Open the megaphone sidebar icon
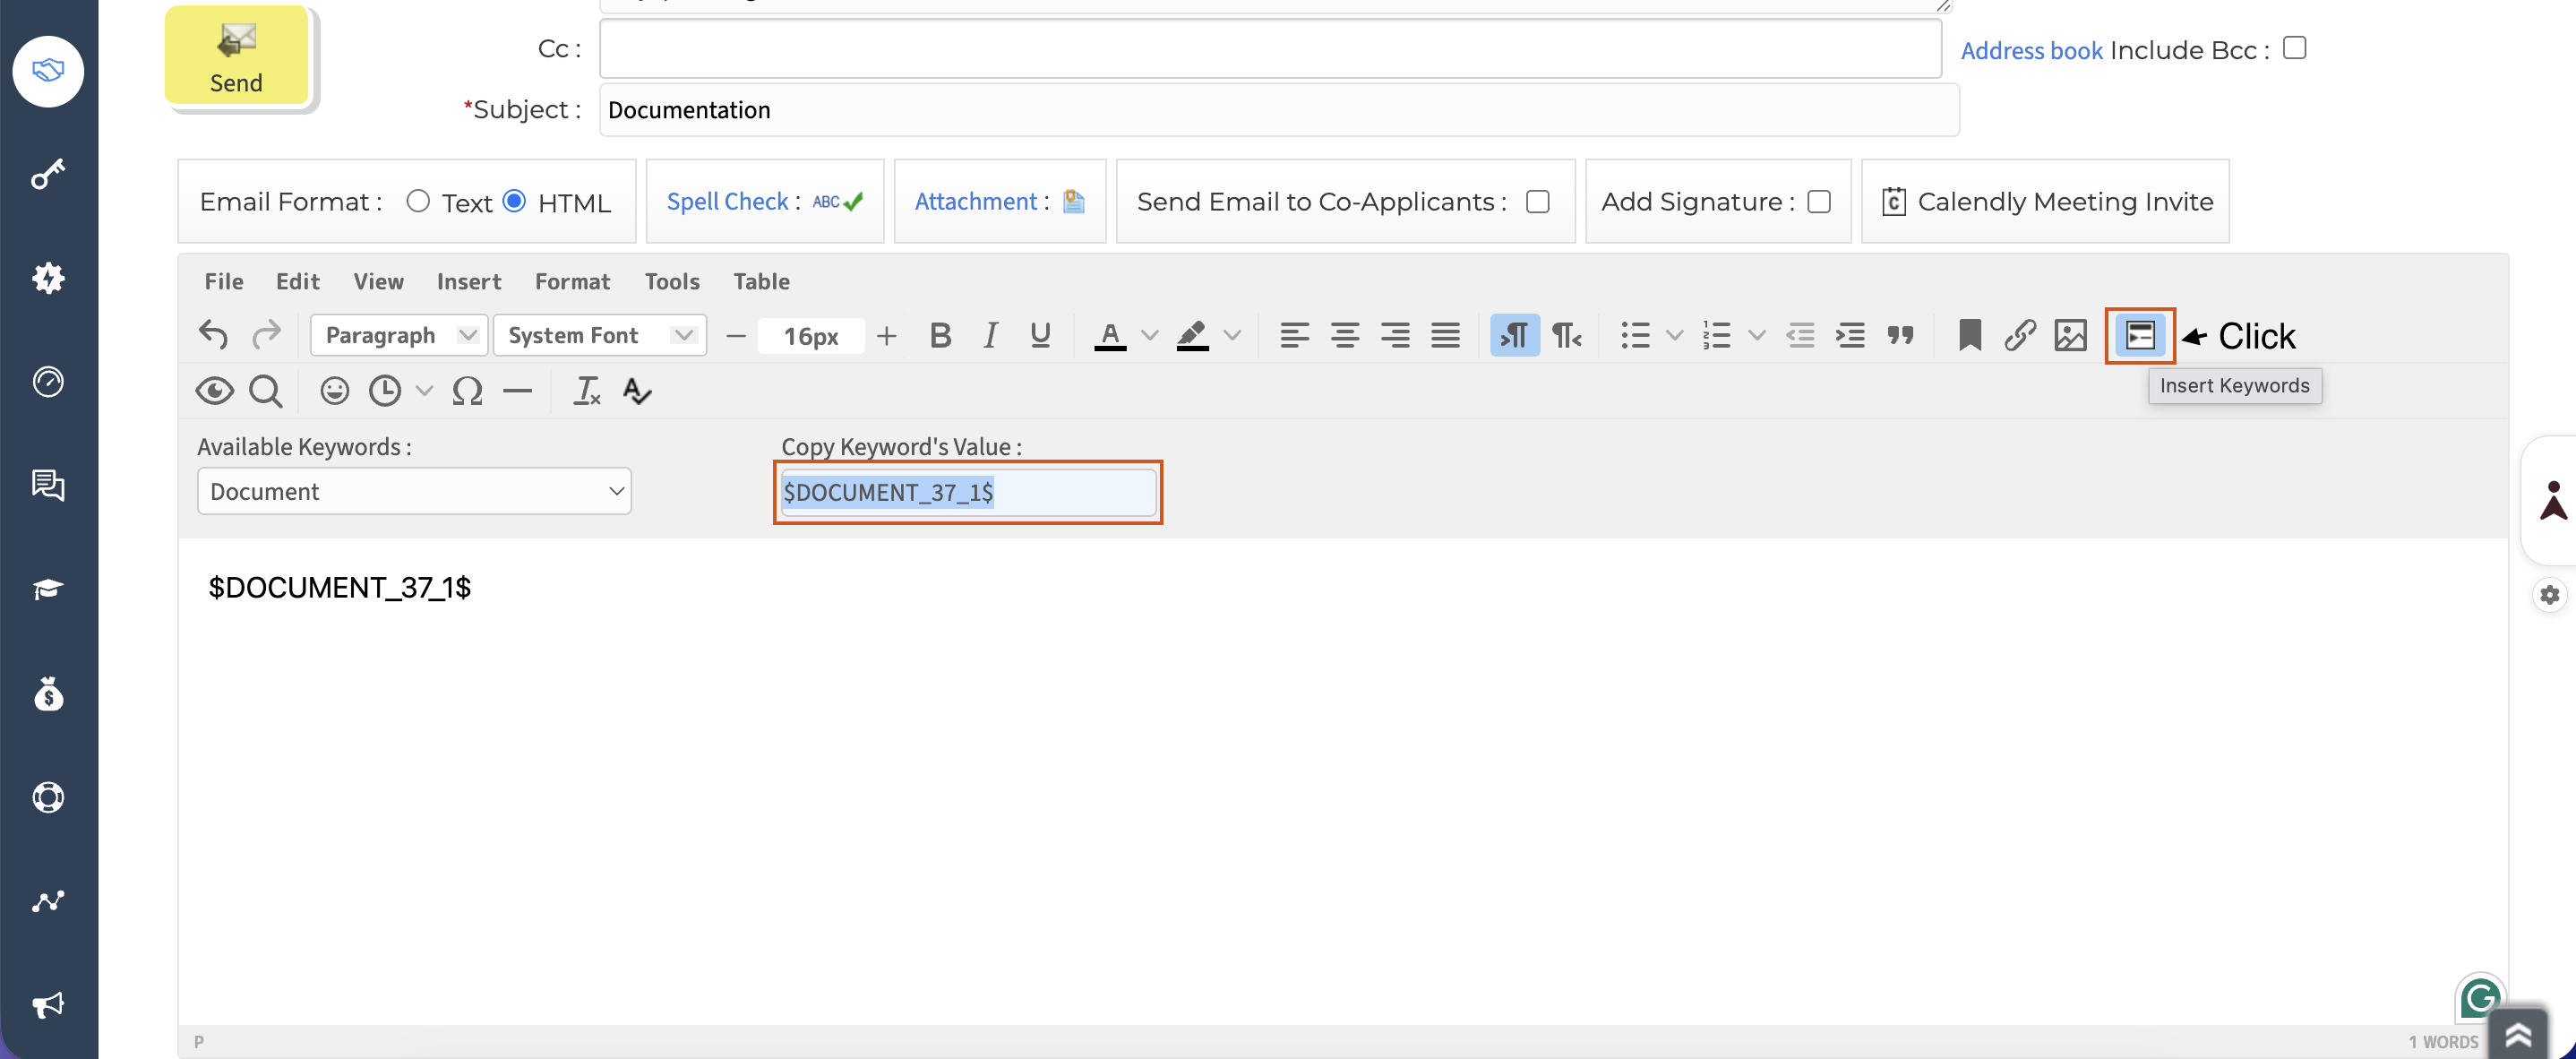This screenshot has height=1059, width=2576. point(48,1005)
